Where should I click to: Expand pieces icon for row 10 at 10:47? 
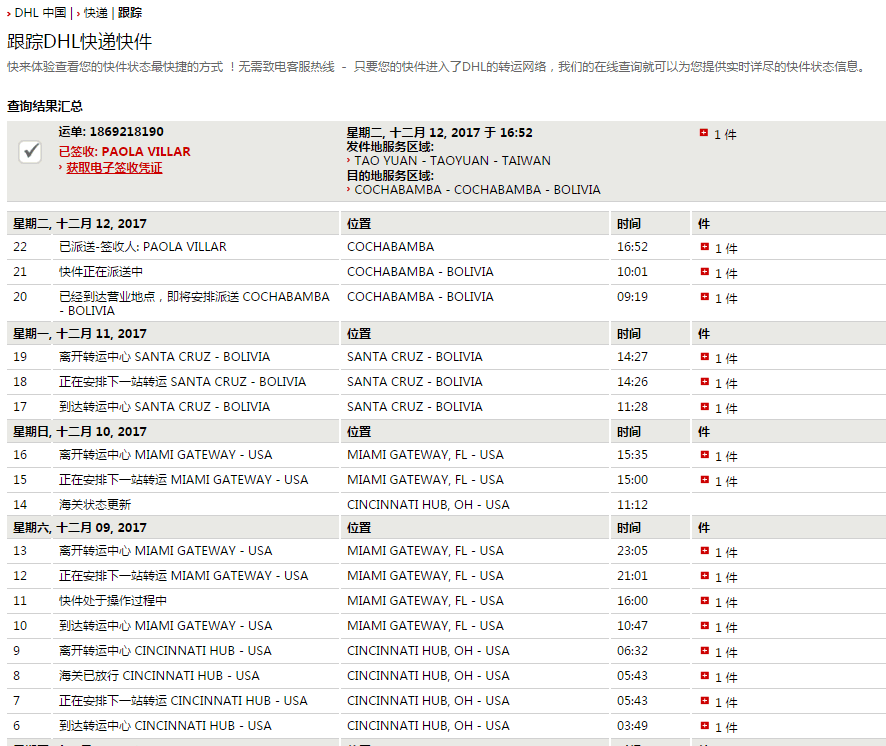705,625
